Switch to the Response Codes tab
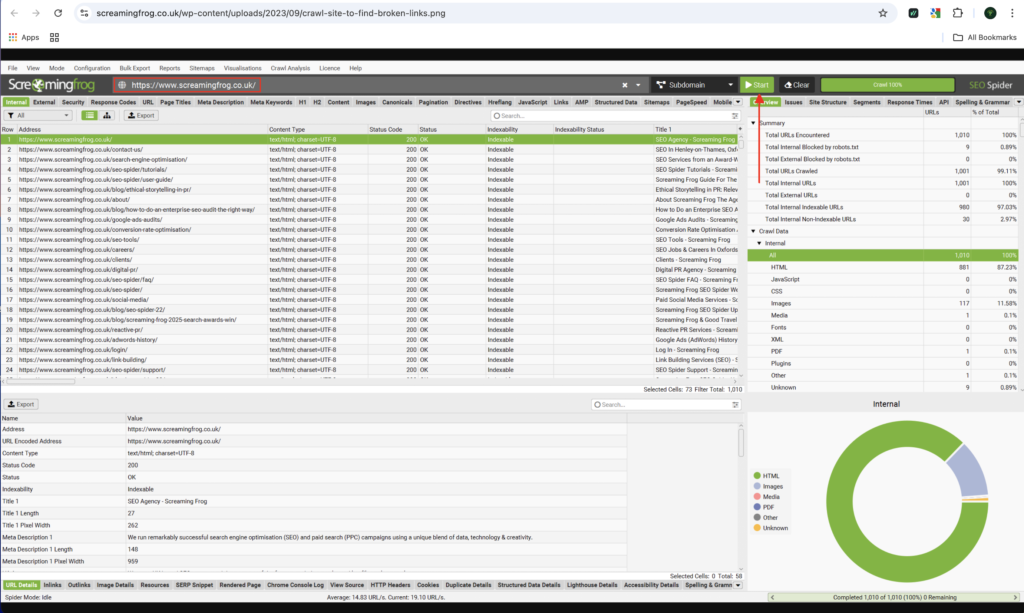Viewport: 1024px width, 613px height. click(114, 102)
